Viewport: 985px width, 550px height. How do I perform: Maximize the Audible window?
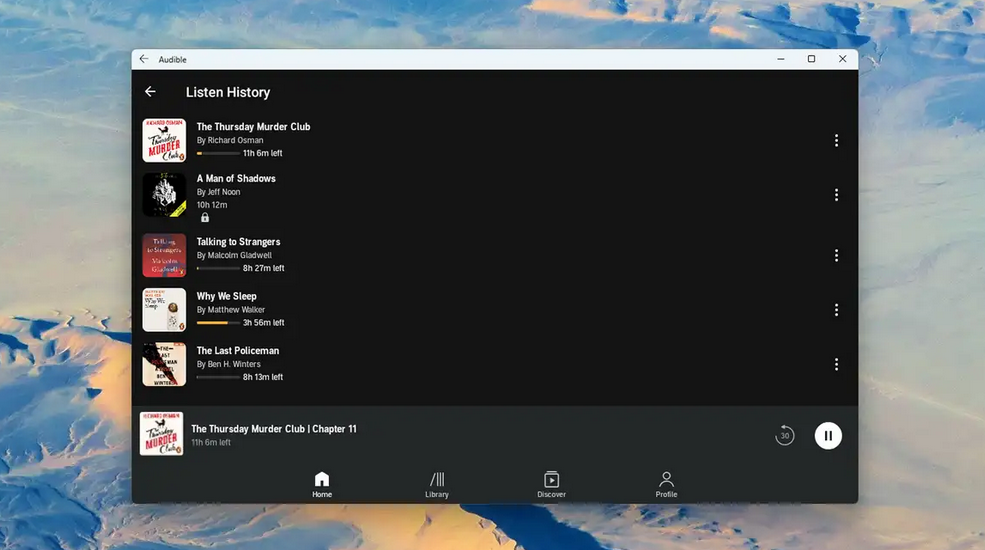812,59
